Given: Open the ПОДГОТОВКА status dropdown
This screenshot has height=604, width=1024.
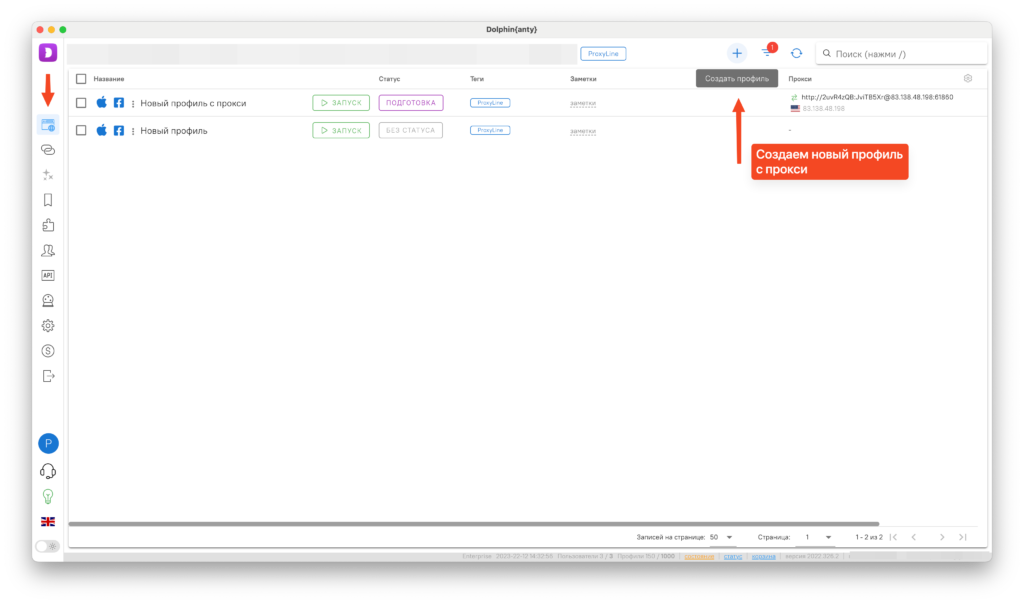Looking at the screenshot, I should point(410,103).
